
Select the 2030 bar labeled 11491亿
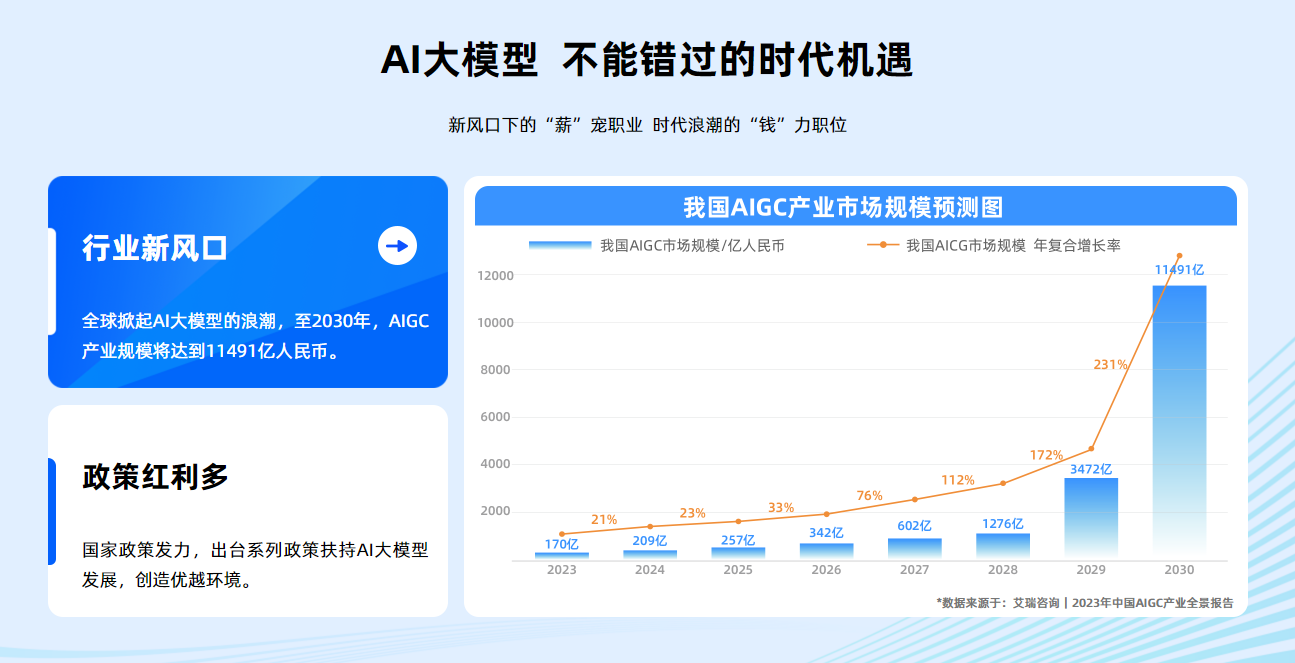(1179, 421)
